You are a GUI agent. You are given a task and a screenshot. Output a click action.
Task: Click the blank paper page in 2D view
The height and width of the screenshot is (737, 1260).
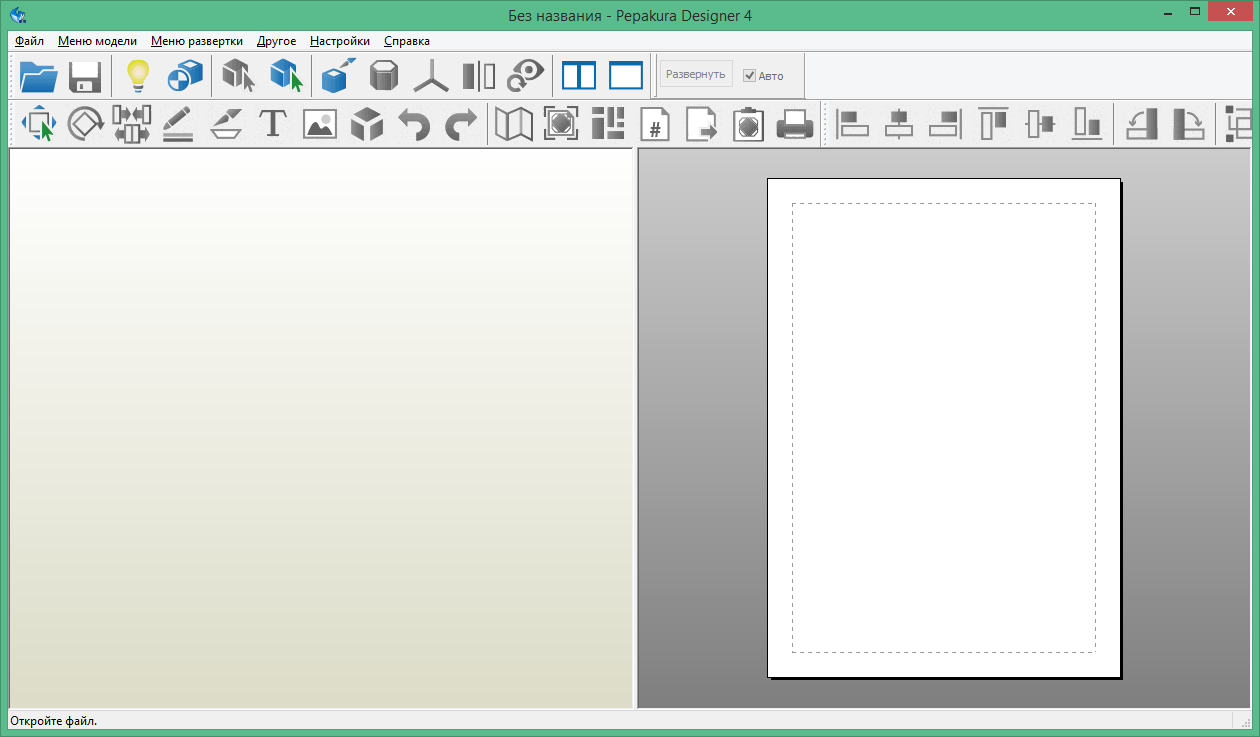[x=943, y=427]
